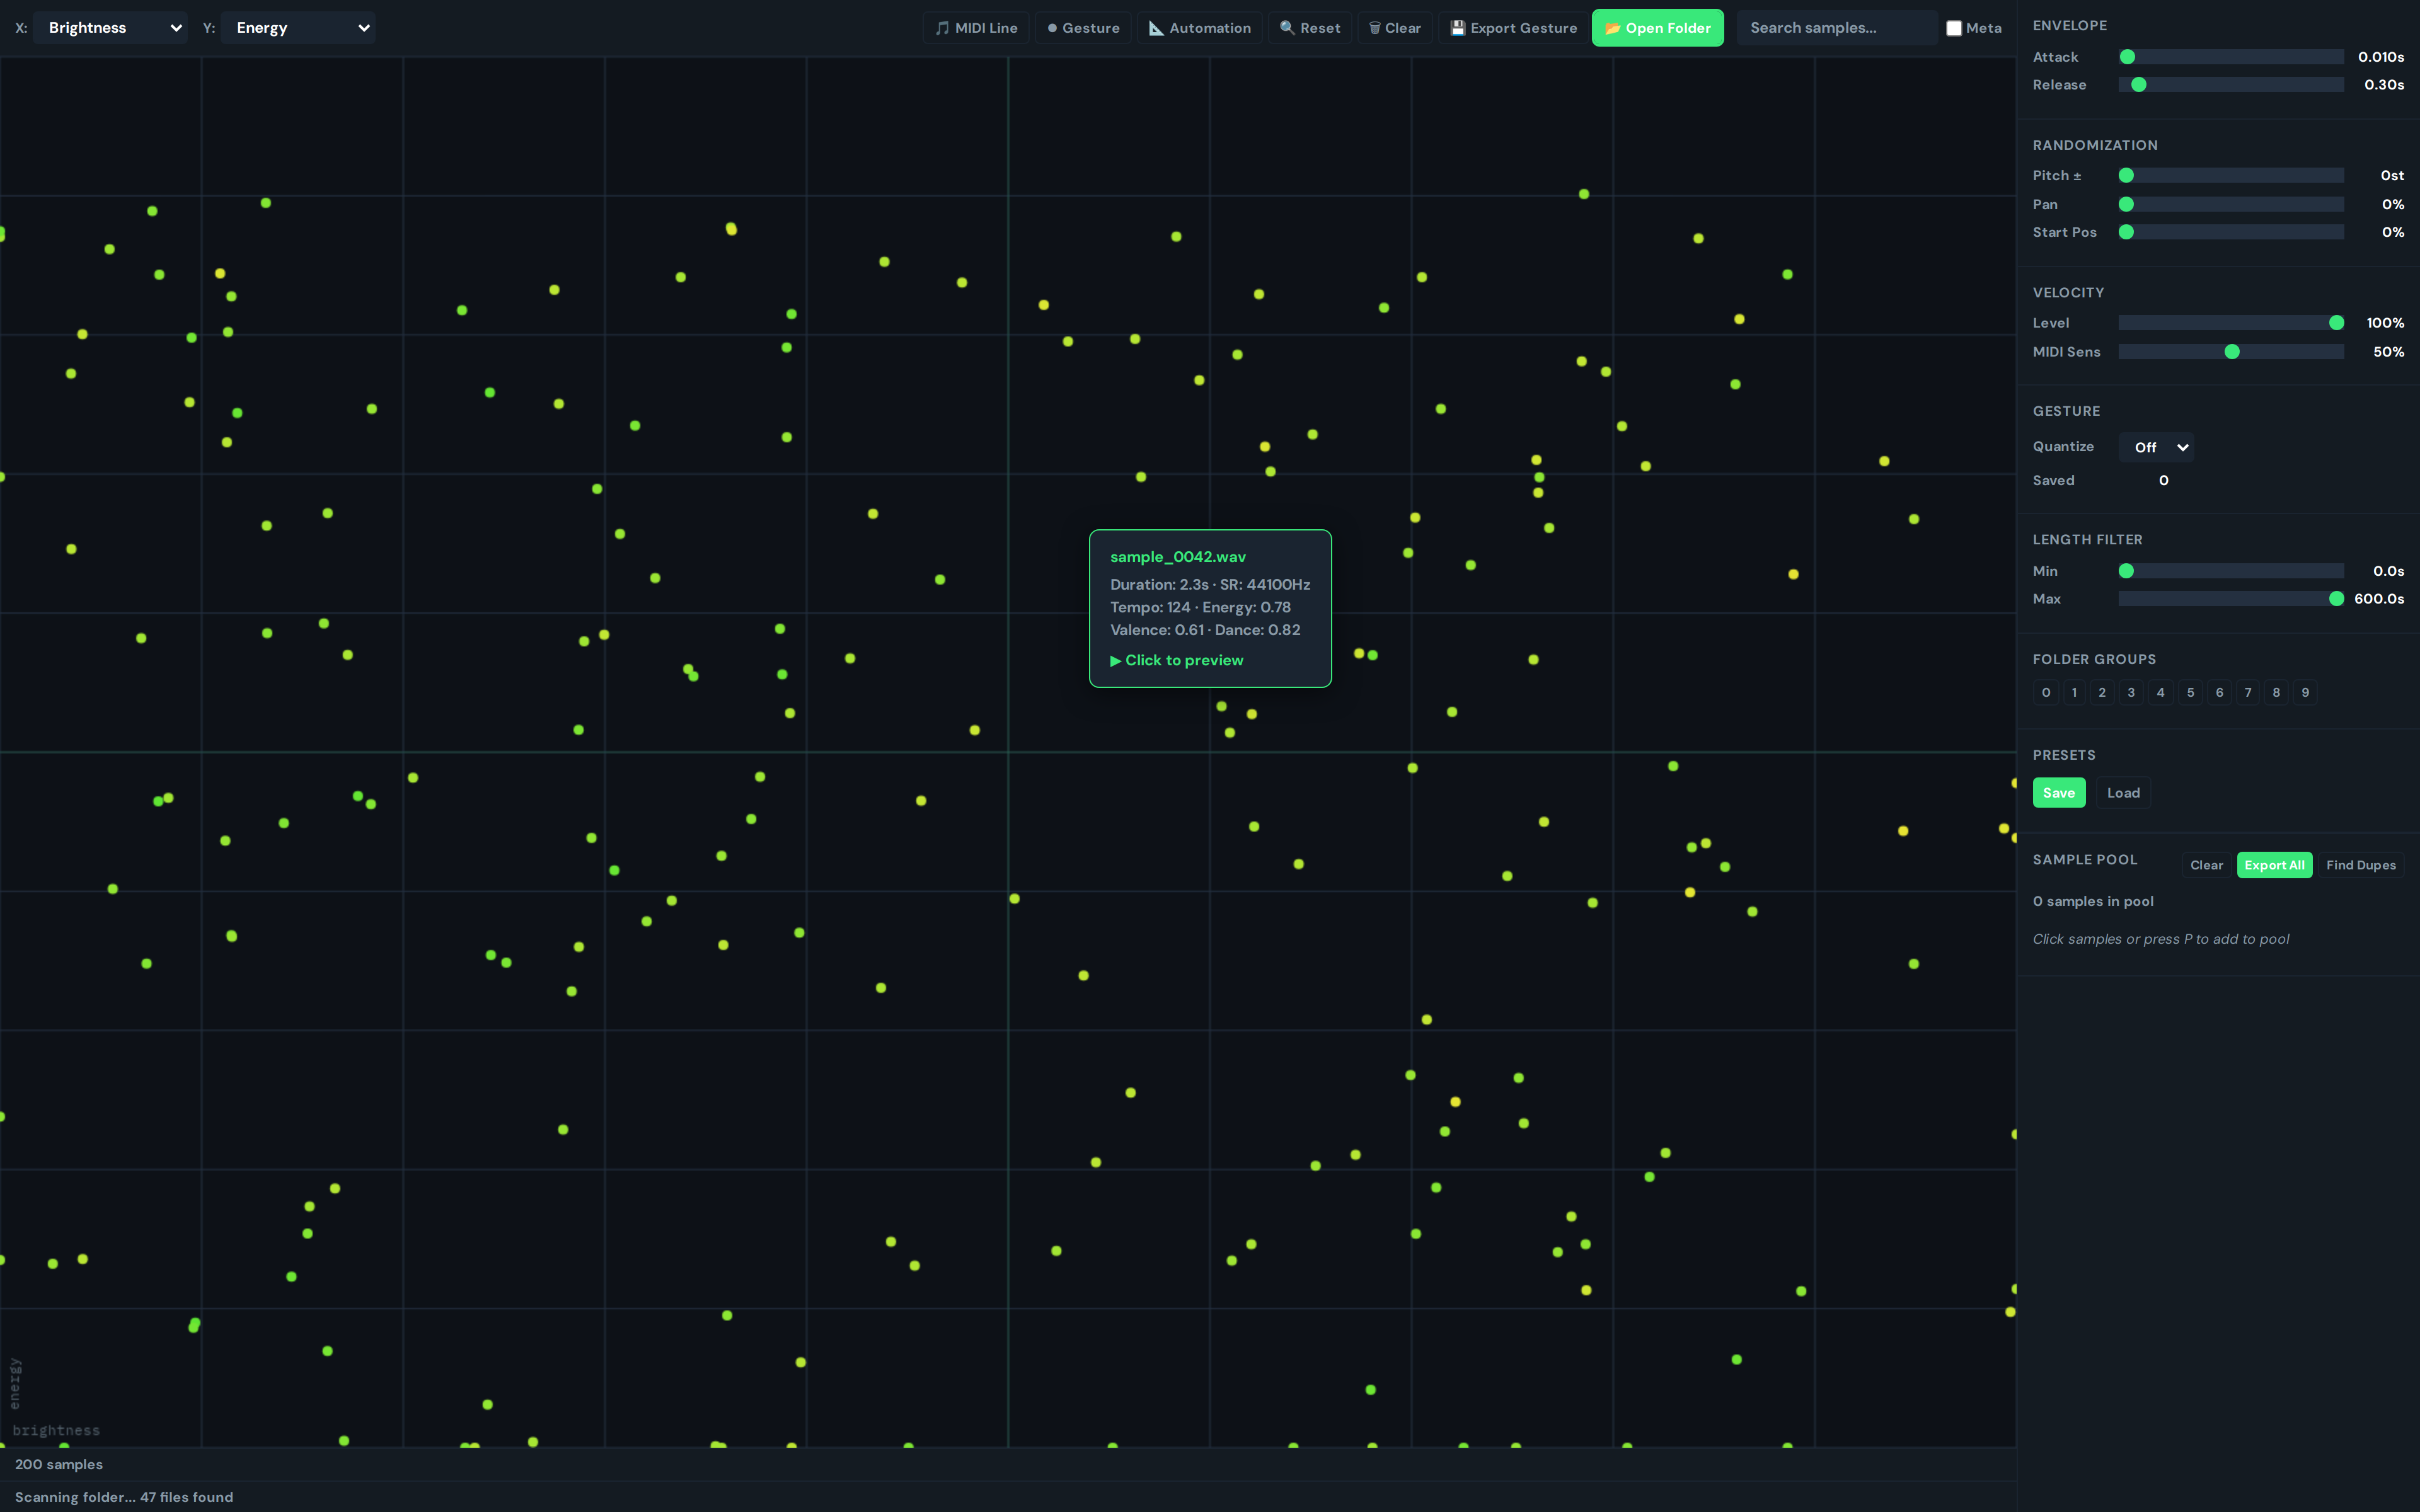Click the Open Folder button
Screen dimensions: 2420x1512
1658,28
